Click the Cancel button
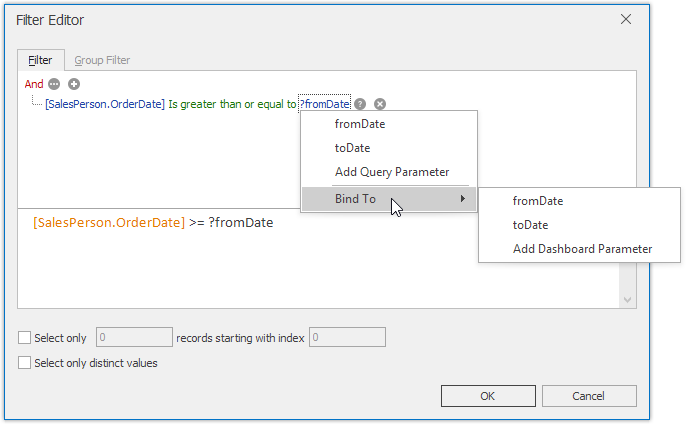The height and width of the screenshot is (424, 686). (588, 396)
